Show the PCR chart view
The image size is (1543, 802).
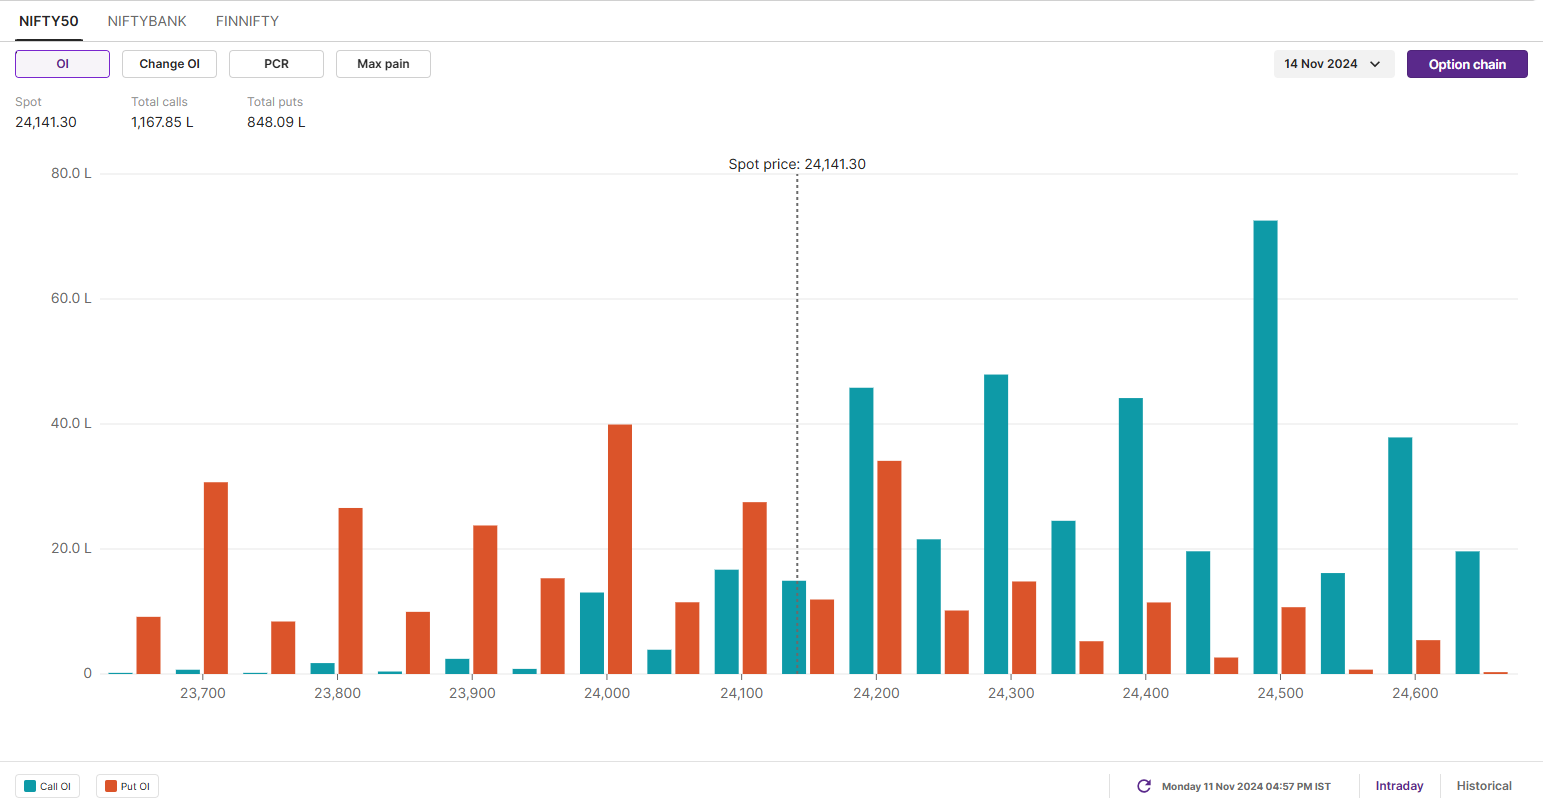[x=276, y=64]
